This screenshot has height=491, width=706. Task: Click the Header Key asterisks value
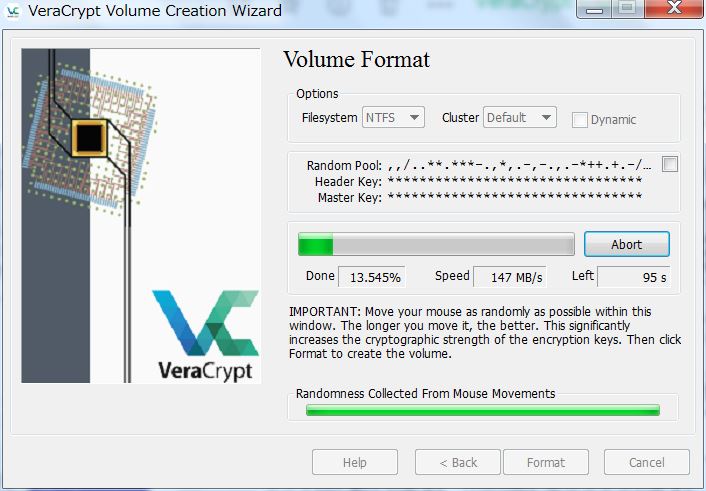point(515,181)
